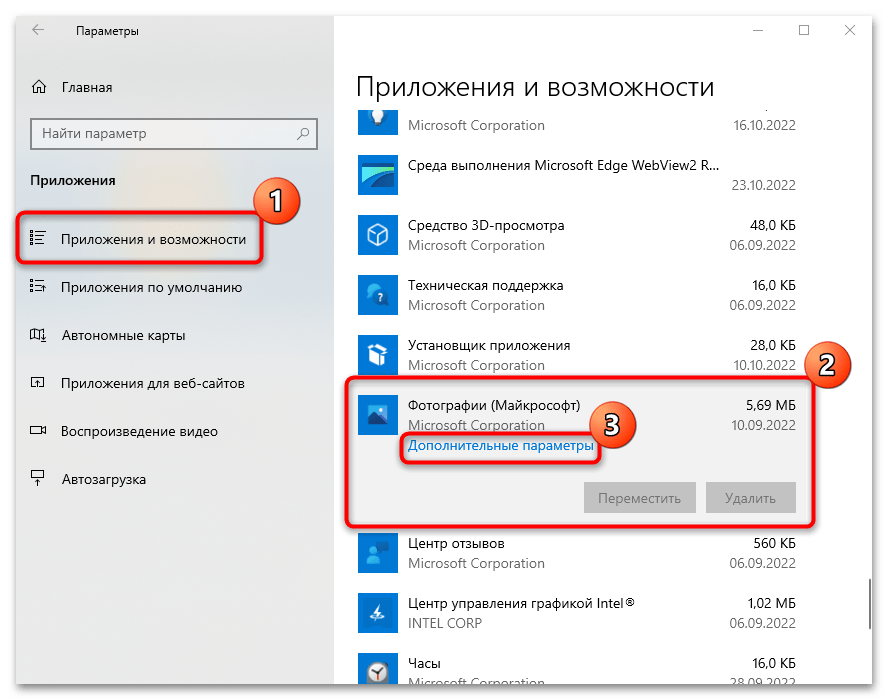Click the Feedback Hub (Центр отзывов) icon
Image resolution: width=888 pixels, height=700 pixels.
tap(378, 553)
